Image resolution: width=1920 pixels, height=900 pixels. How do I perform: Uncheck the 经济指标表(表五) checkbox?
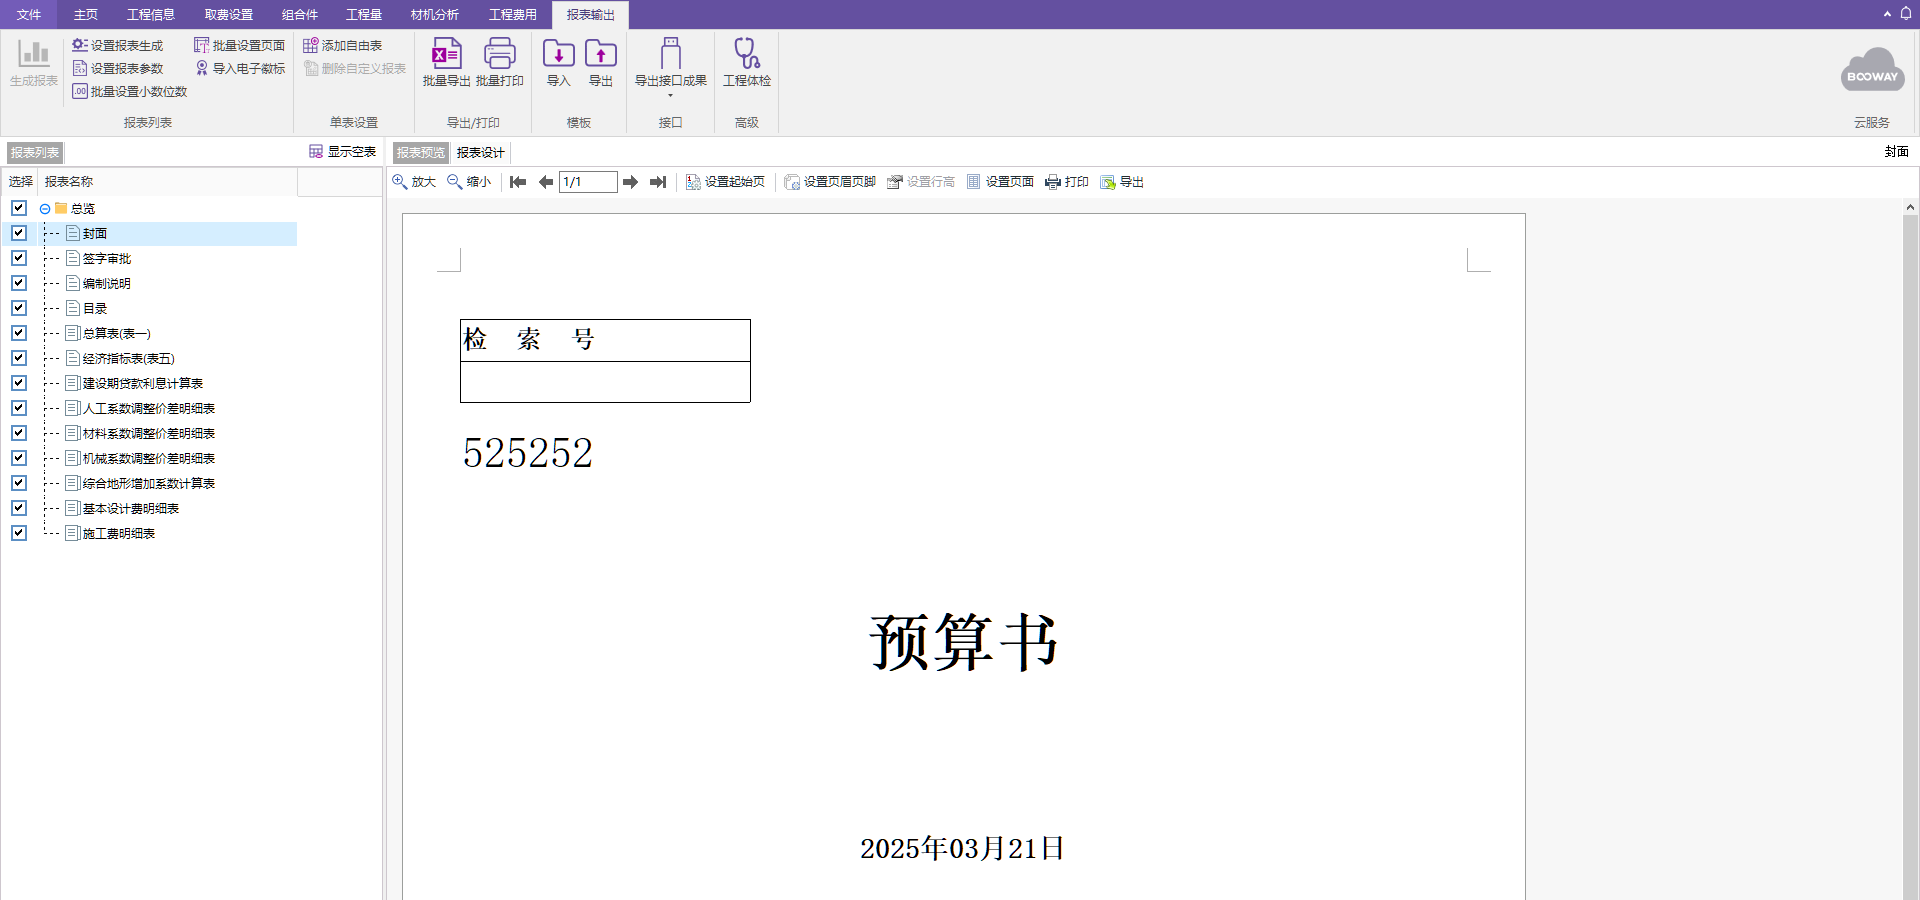tap(19, 358)
